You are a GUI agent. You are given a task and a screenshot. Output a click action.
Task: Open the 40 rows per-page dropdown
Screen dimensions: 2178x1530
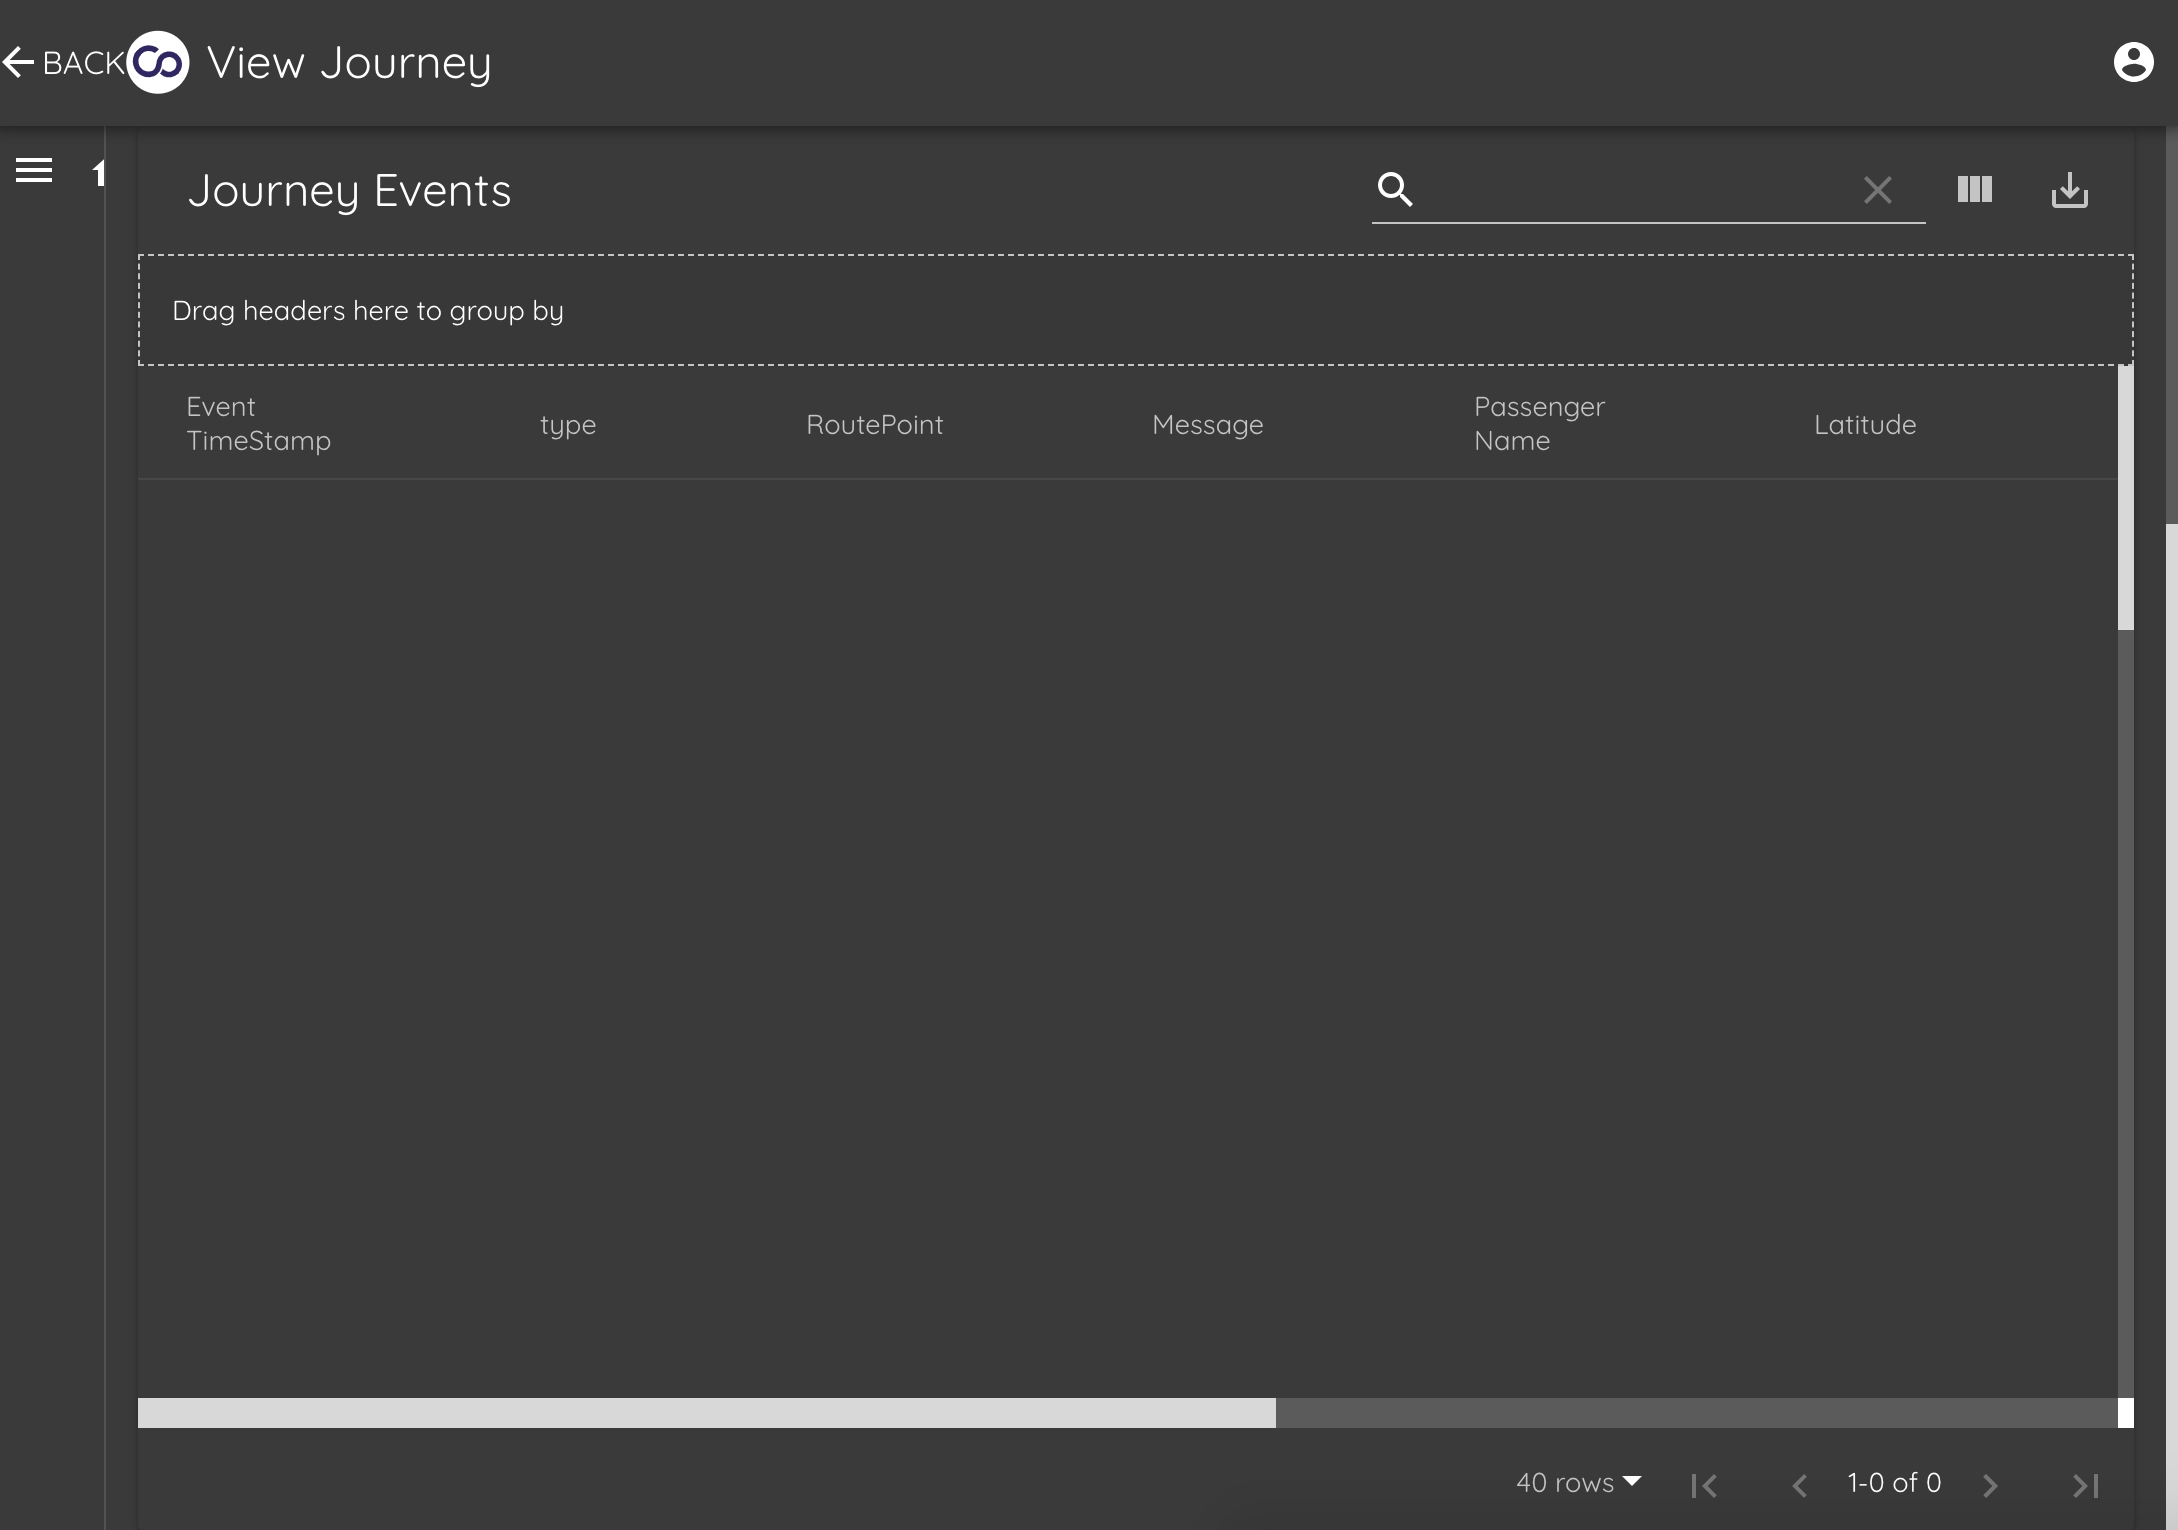pos(1578,1483)
